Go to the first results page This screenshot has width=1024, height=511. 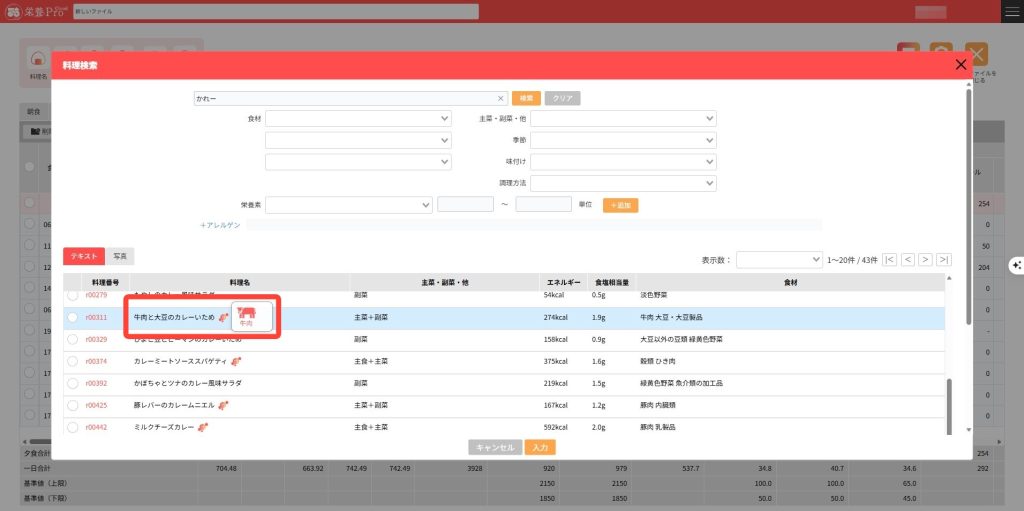point(890,259)
